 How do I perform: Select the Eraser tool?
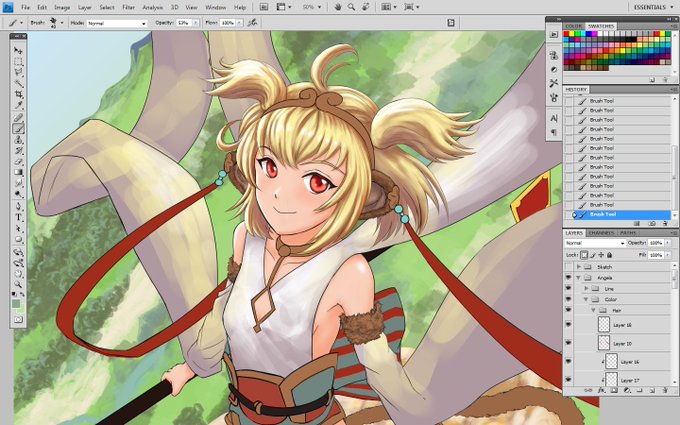click(18, 161)
